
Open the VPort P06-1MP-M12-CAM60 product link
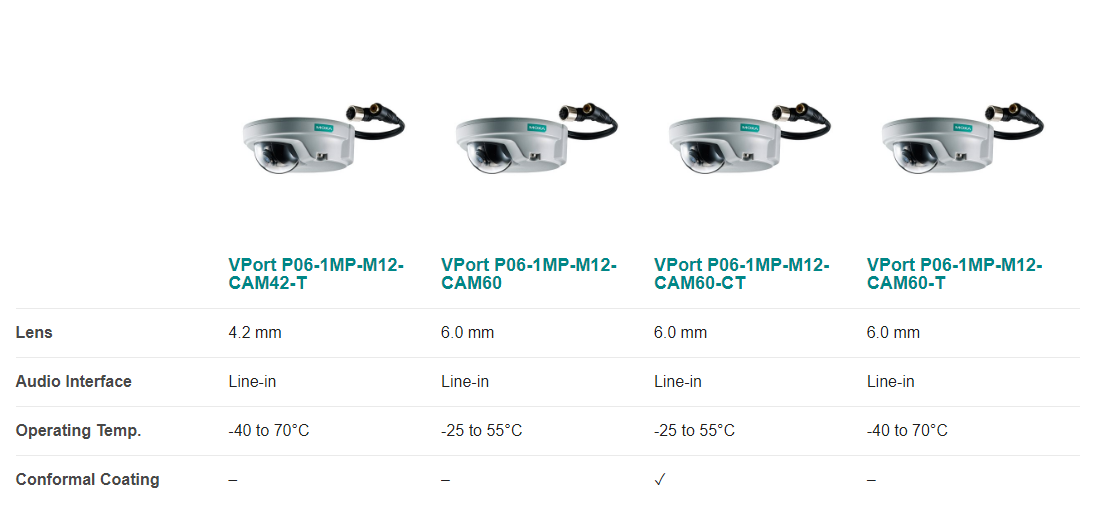528,274
